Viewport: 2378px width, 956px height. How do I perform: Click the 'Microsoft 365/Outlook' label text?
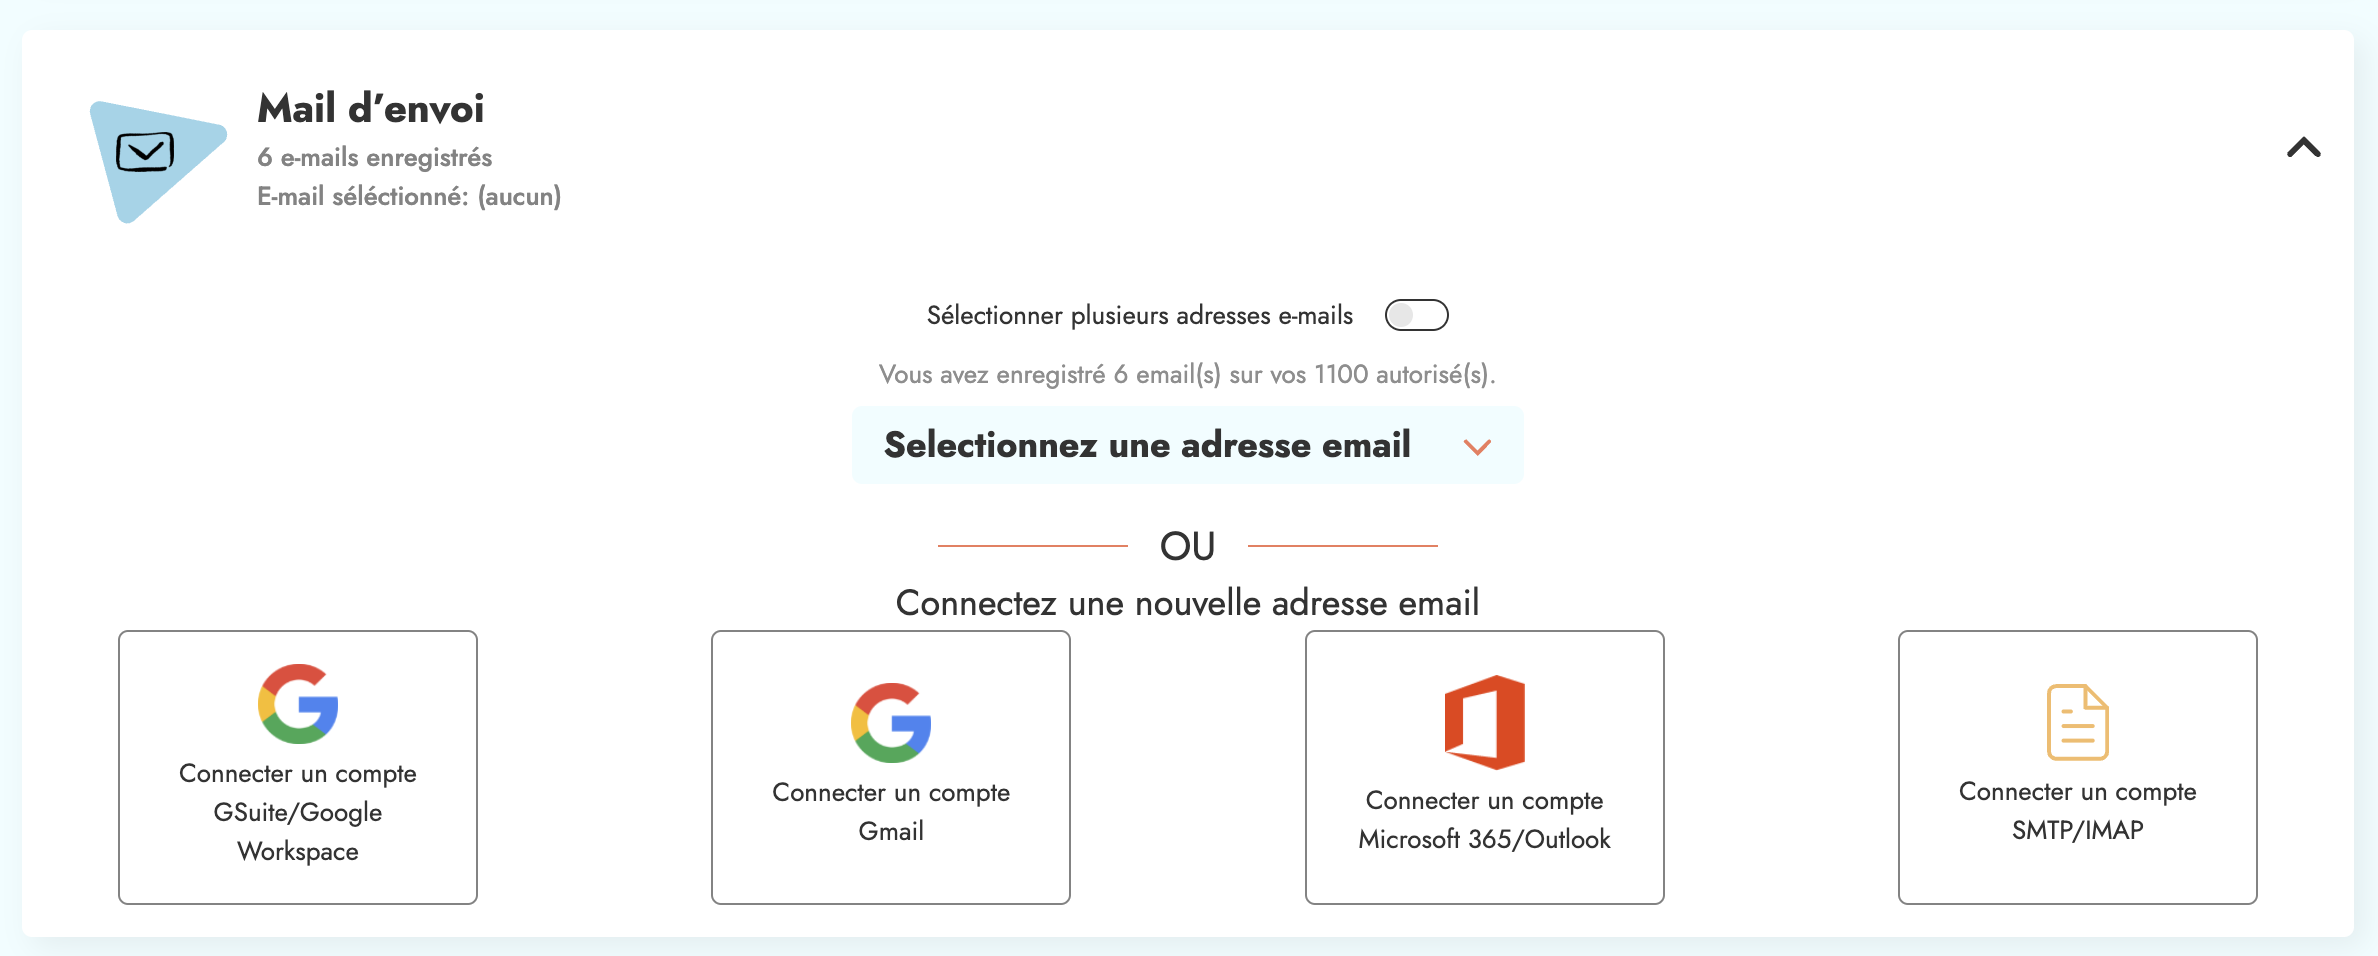tap(1485, 839)
